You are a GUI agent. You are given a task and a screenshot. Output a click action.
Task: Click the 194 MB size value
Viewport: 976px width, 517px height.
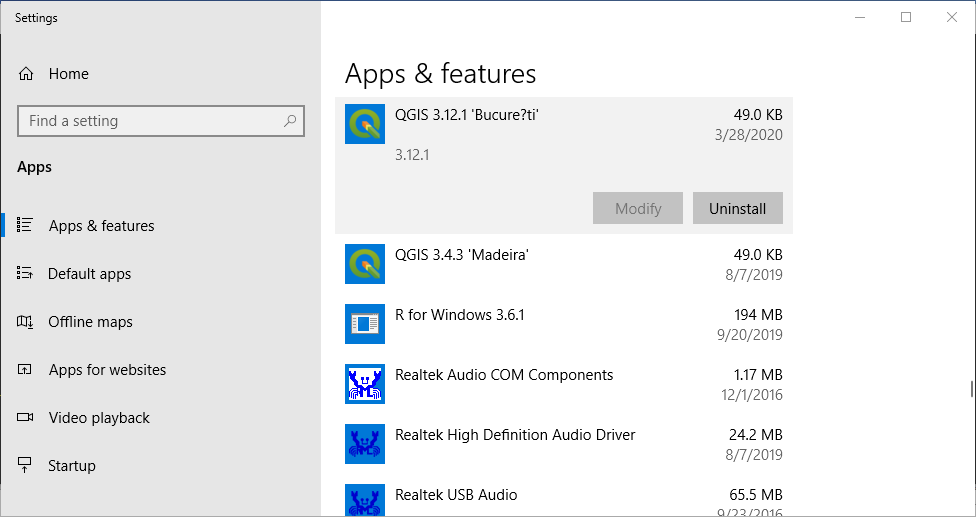point(758,315)
